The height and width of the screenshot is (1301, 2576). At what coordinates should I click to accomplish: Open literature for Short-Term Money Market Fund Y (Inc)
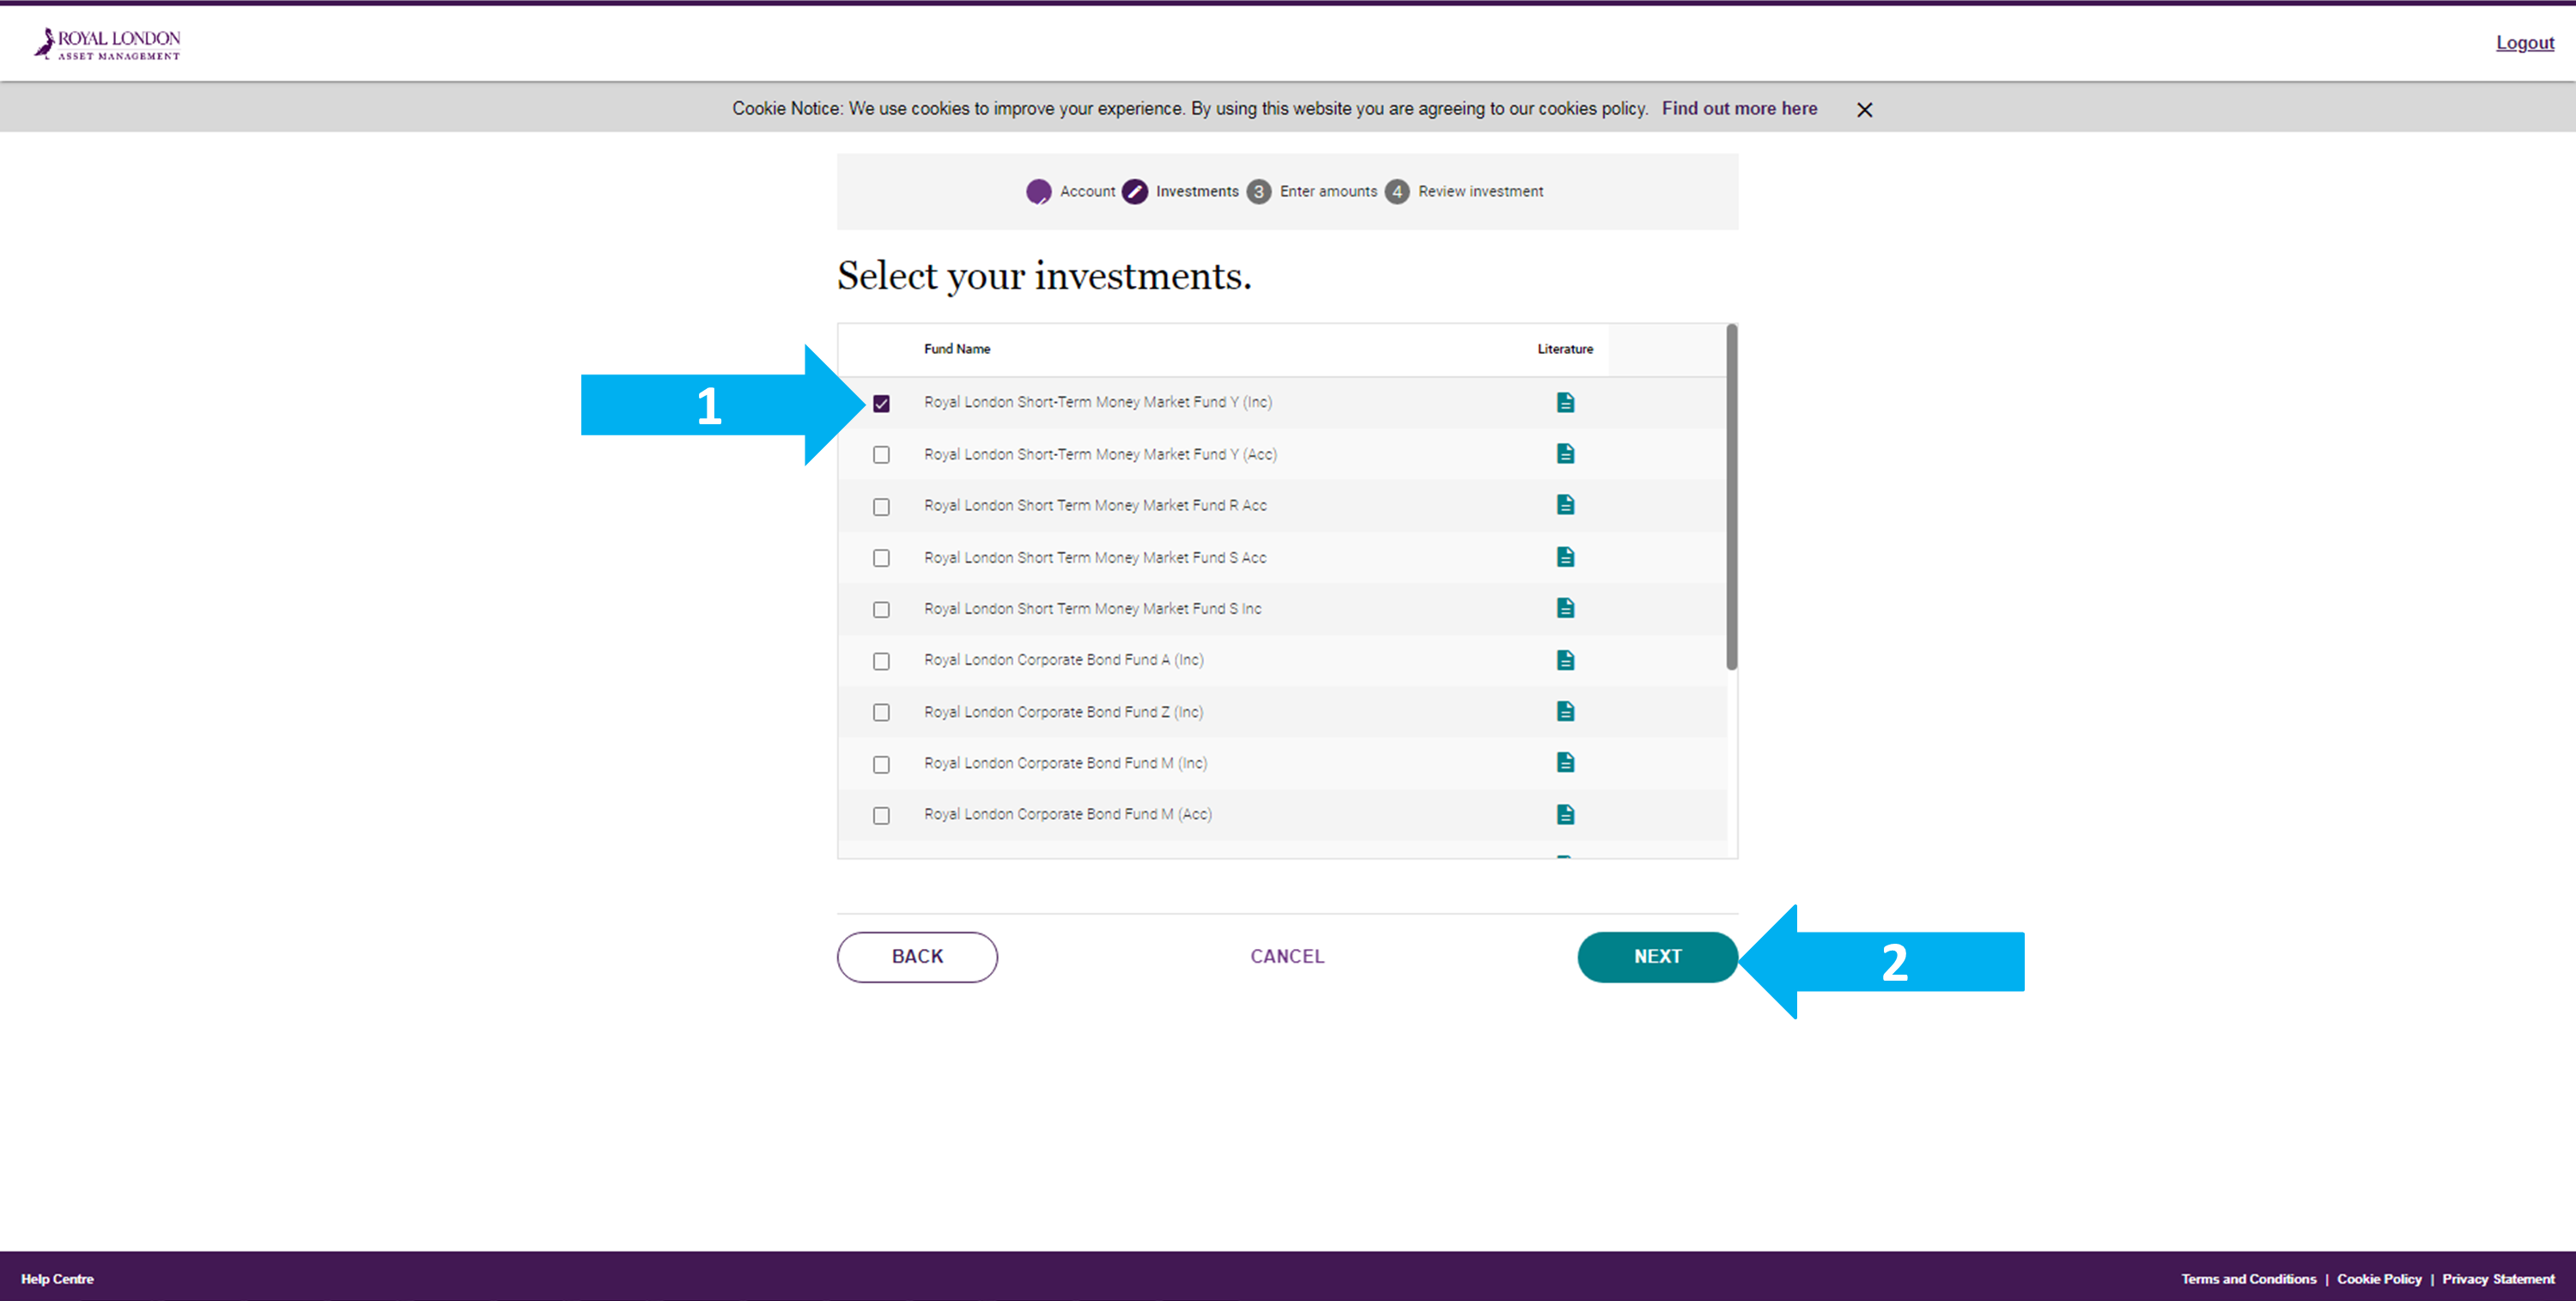click(x=1565, y=402)
